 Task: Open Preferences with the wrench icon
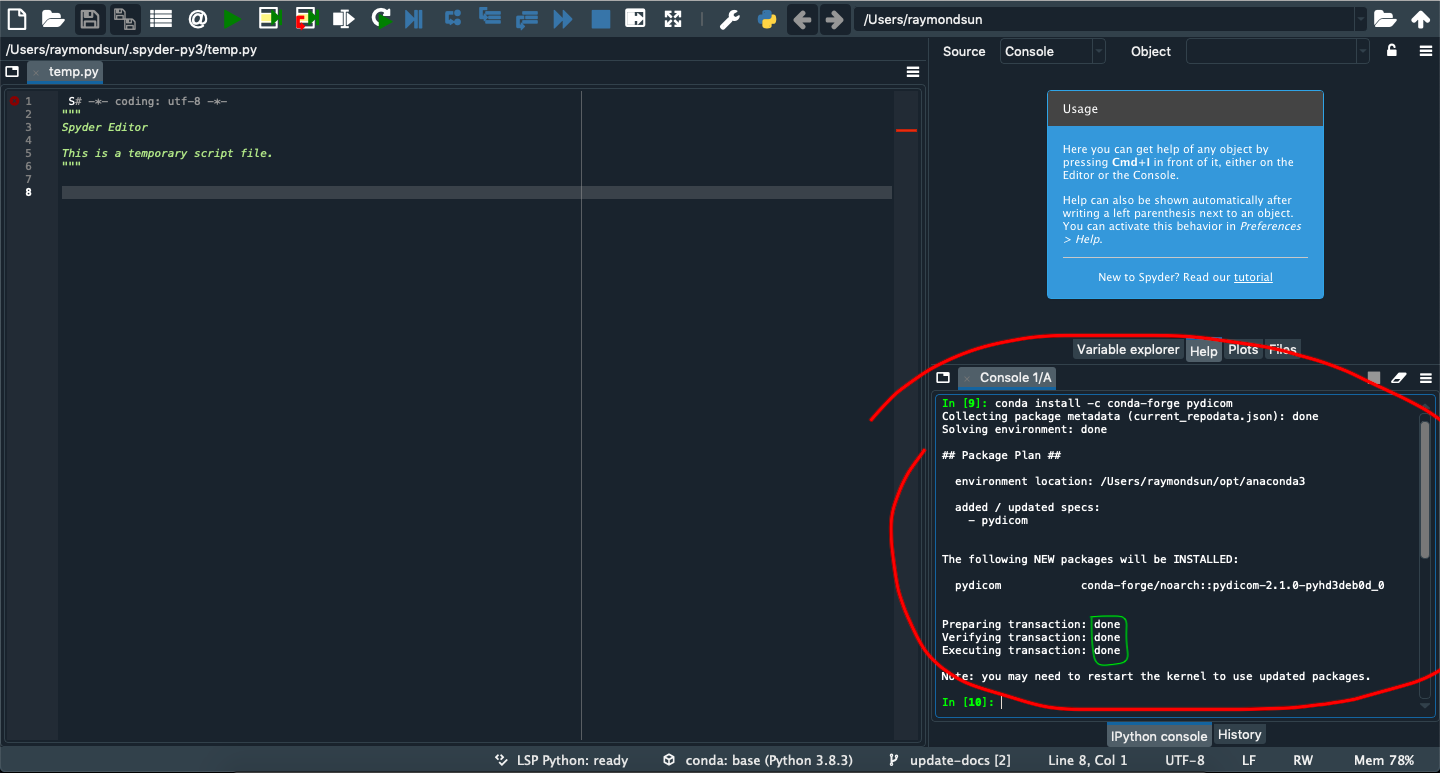click(730, 18)
